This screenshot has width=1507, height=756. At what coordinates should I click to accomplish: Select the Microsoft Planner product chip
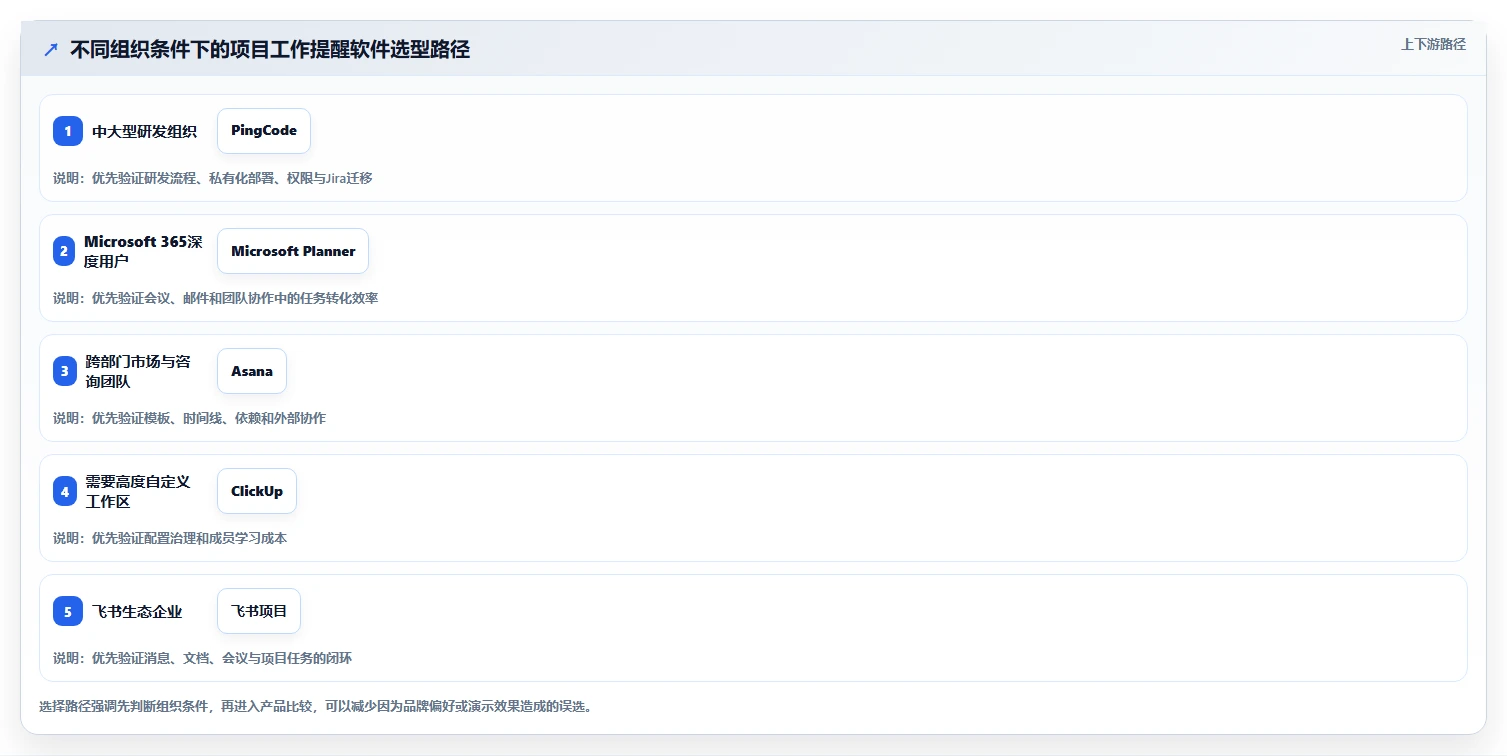[x=293, y=251]
